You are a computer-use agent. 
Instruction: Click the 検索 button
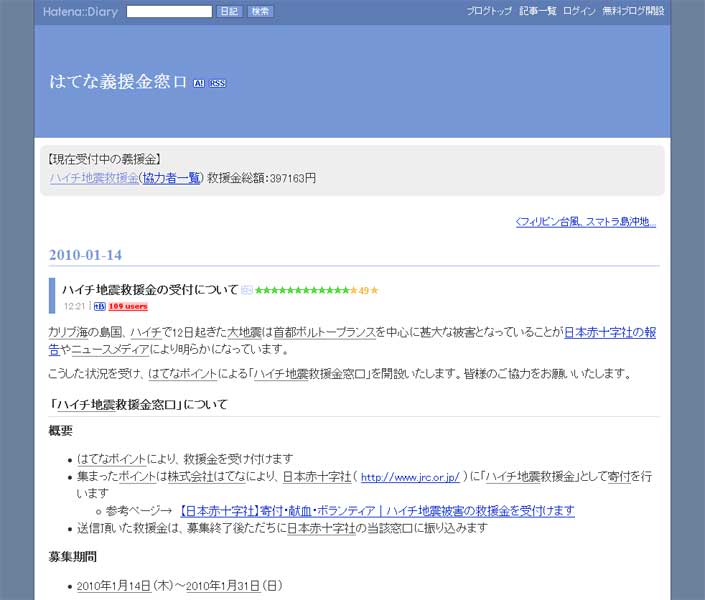click(260, 12)
